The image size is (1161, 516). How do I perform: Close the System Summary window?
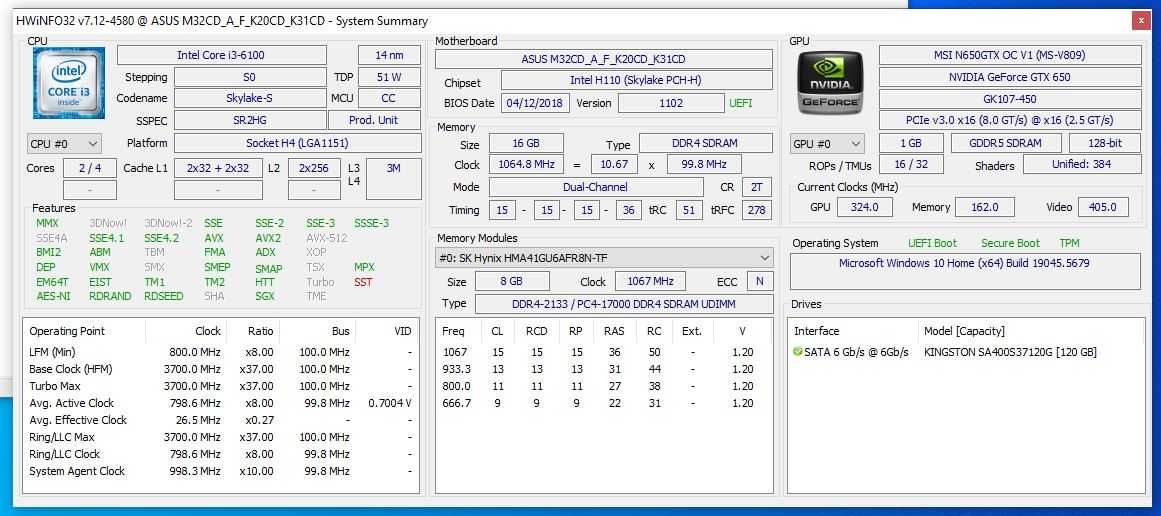[1140, 21]
